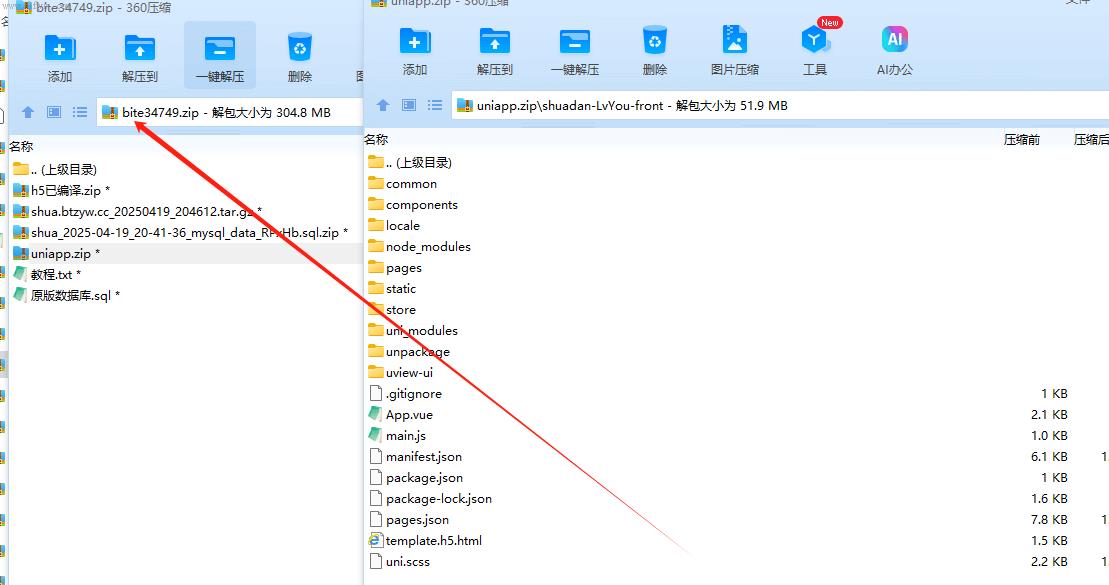Sort right list by 名称 column

[x=376, y=140]
